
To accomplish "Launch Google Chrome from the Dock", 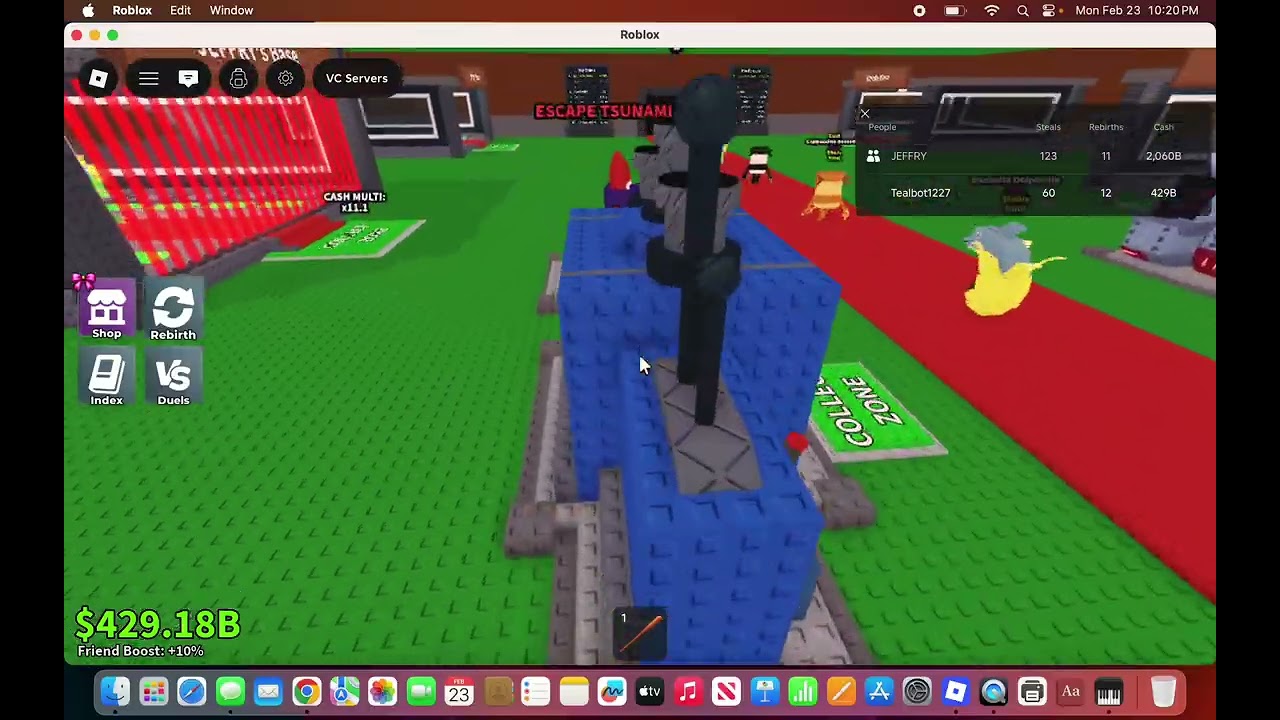I will click(306, 691).
